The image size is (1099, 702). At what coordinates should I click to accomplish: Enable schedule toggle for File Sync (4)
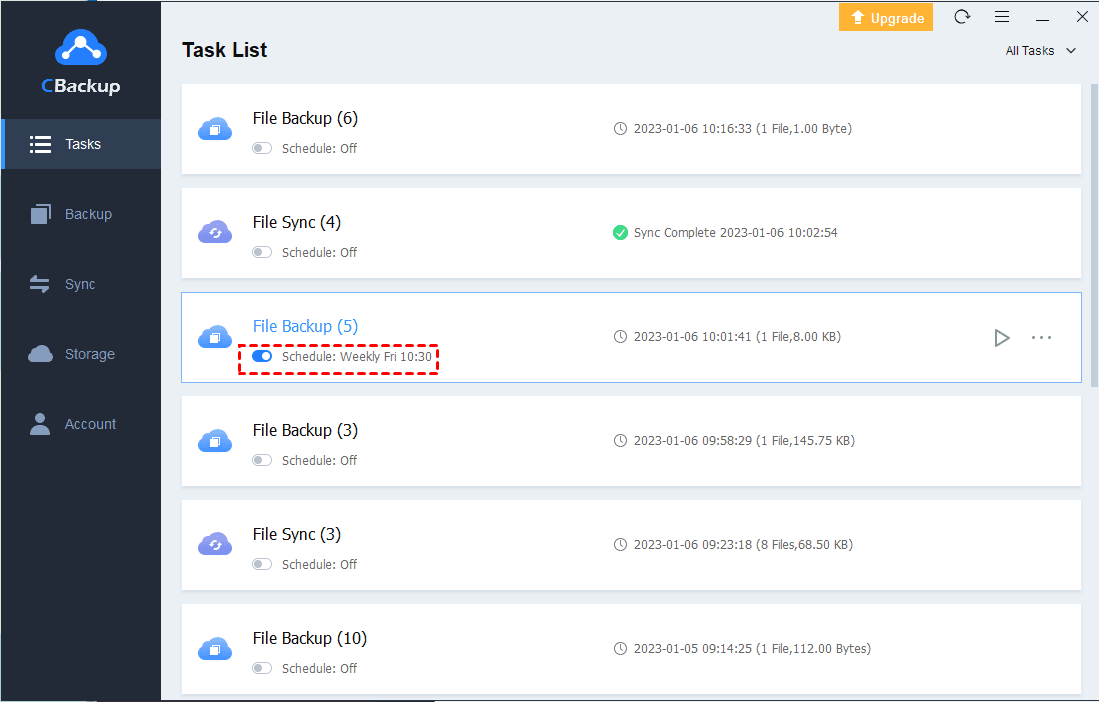[x=262, y=252]
